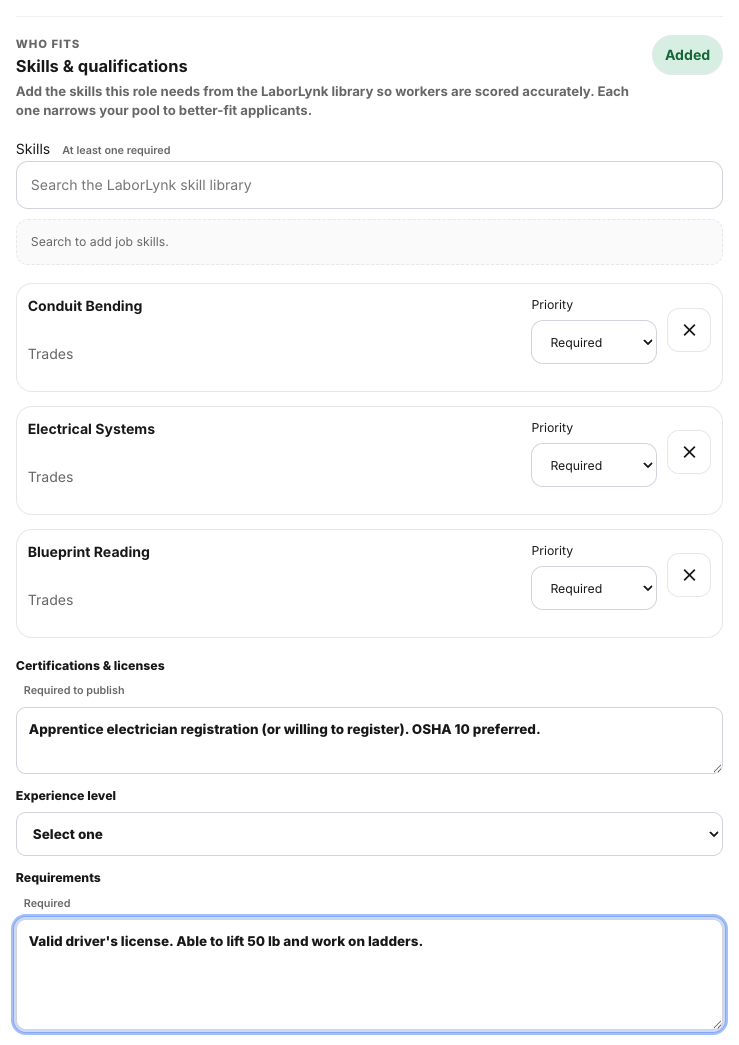The width and height of the screenshot is (739, 1045).
Task: Click the Priority label for Conduit Bending
Action: click(552, 305)
